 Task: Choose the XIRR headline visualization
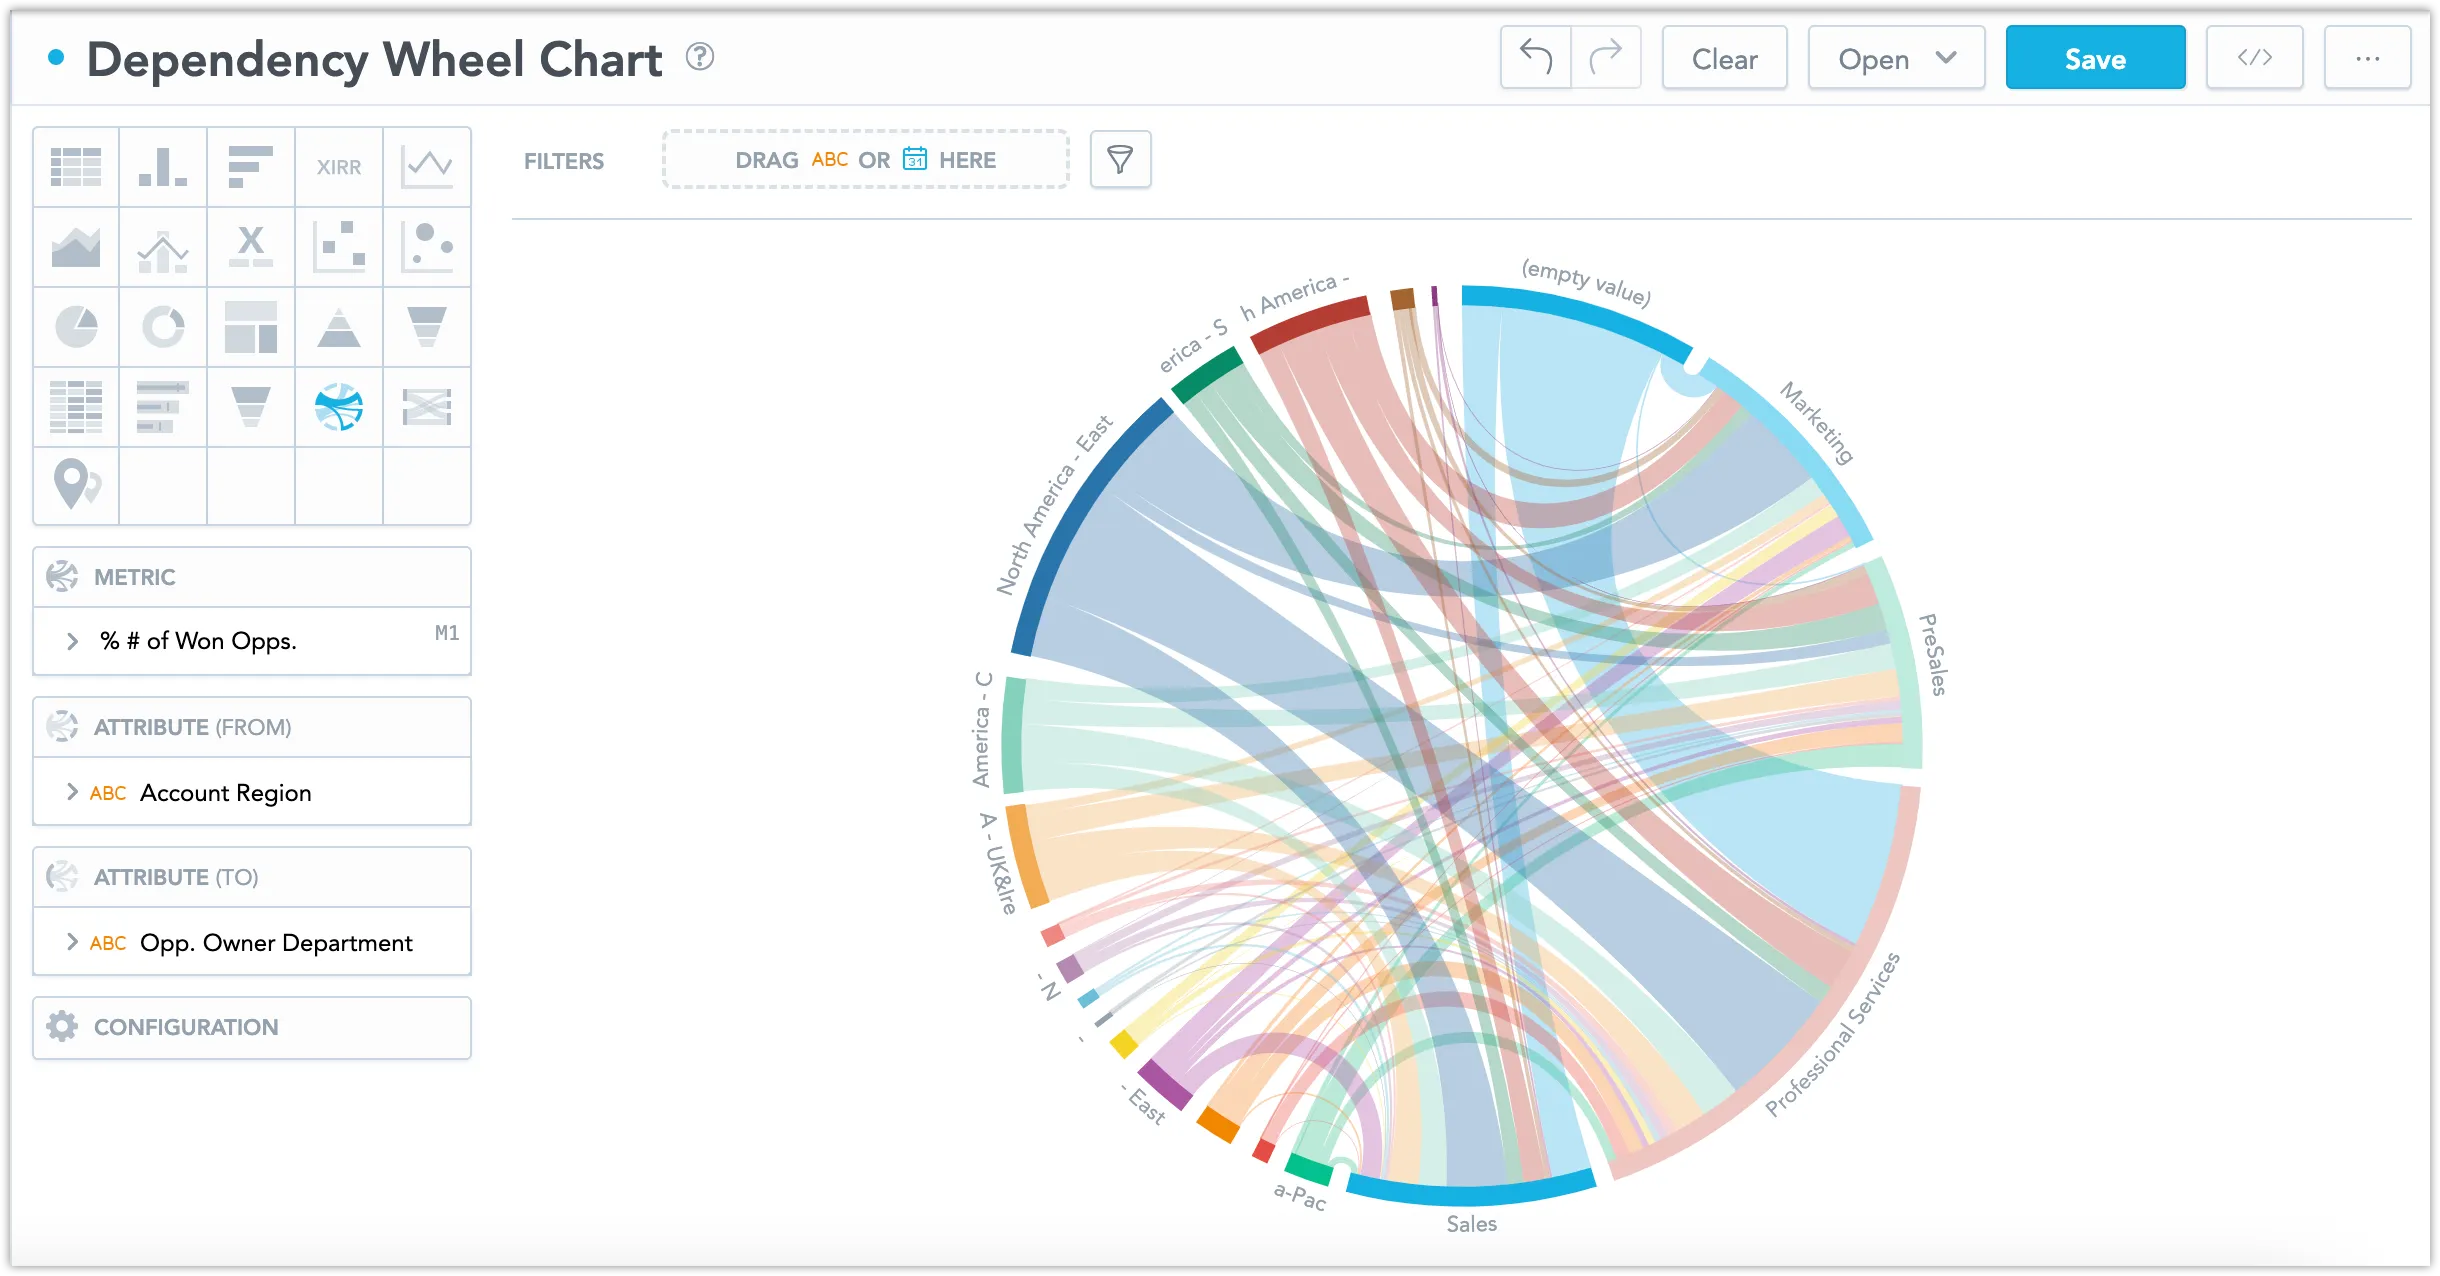(339, 166)
